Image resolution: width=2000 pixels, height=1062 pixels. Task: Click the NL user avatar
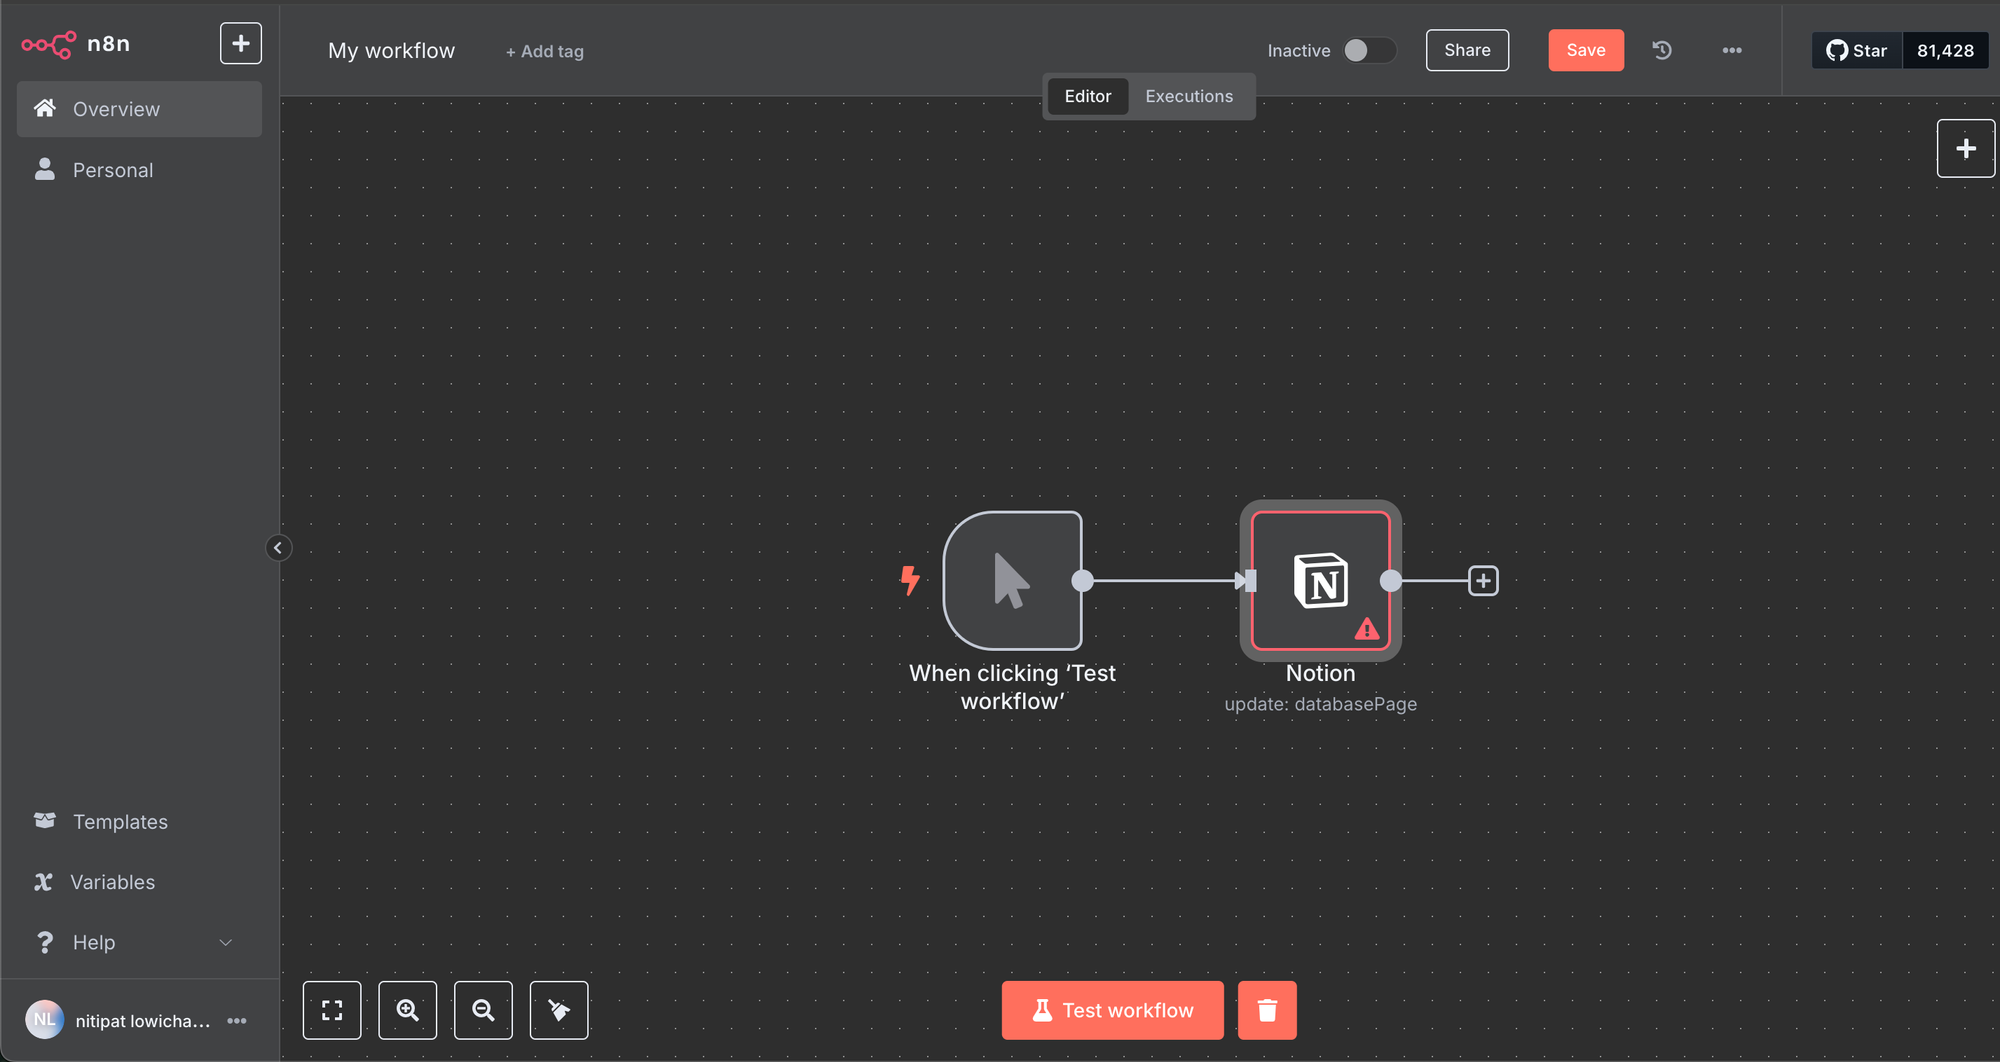tap(44, 1020)
